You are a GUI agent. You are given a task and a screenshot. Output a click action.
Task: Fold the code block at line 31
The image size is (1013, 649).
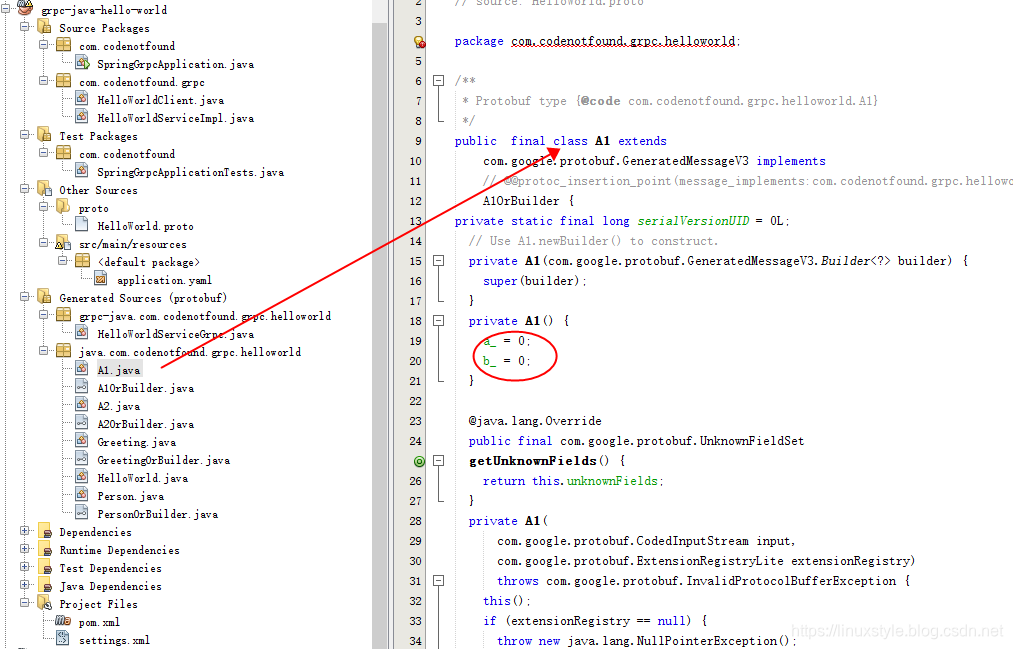[439, 581]
